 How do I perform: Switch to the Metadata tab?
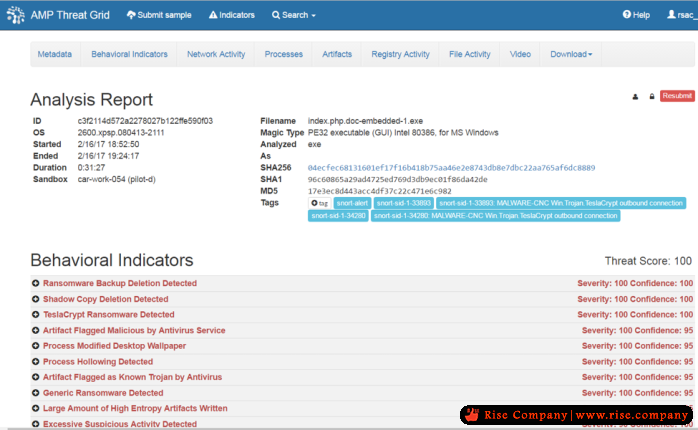[55, 54]
